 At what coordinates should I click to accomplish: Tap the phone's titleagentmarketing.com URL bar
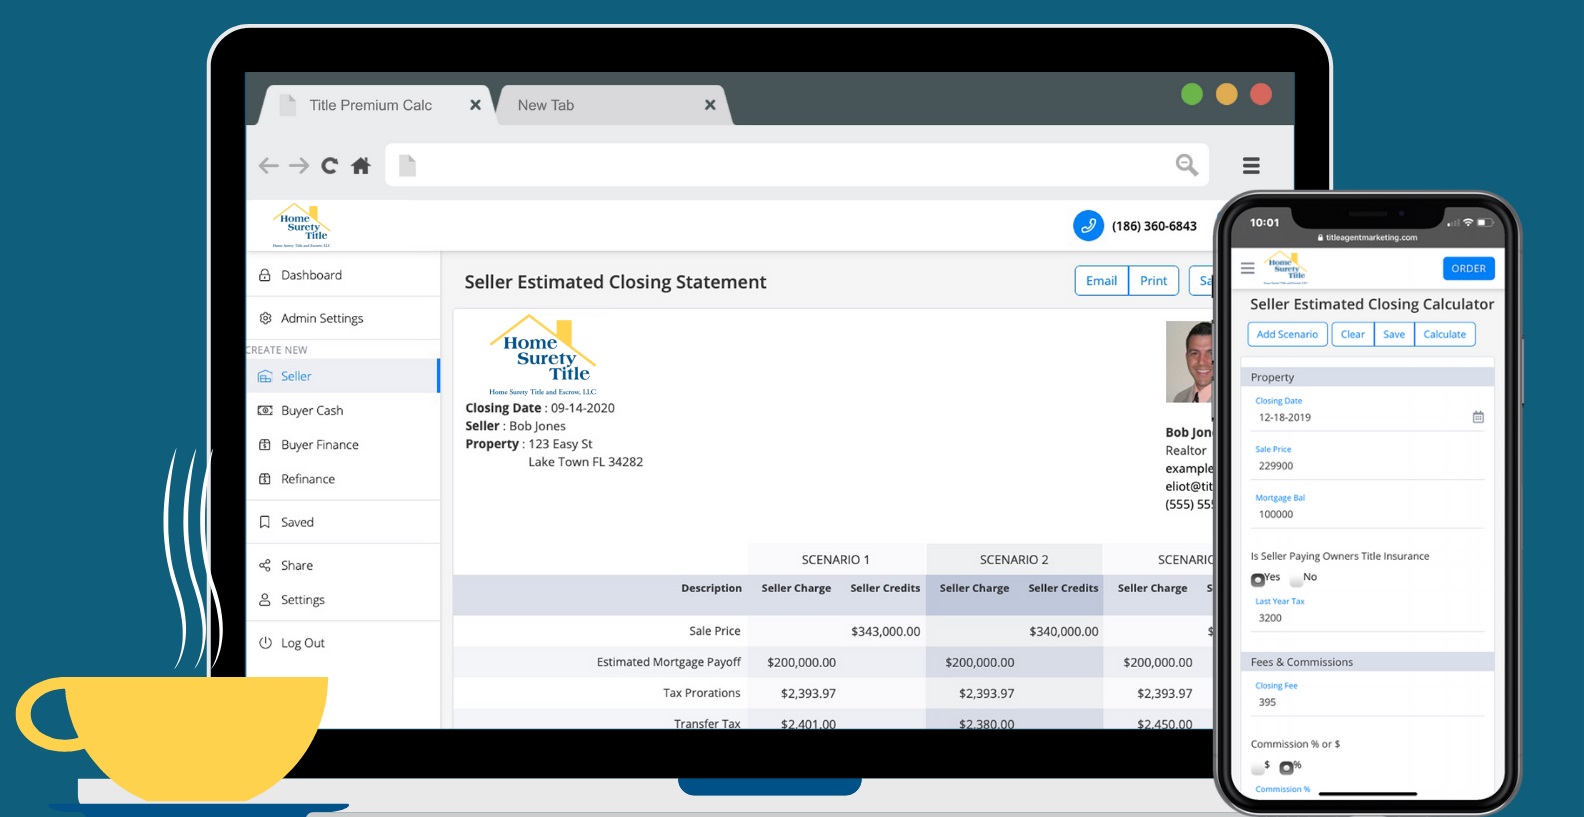1367,238
